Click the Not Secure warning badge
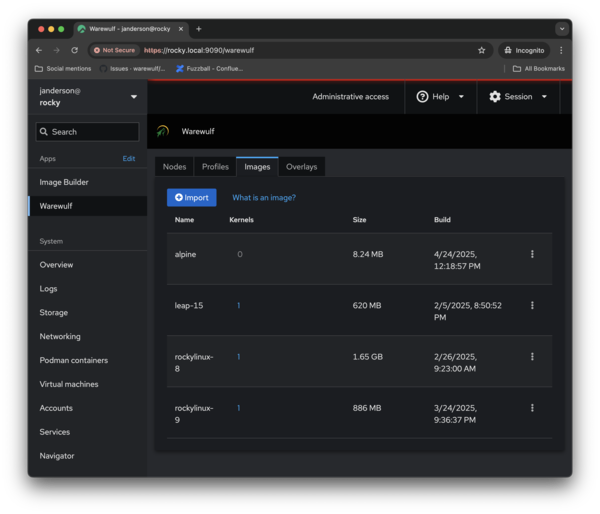 click(114, 50)
